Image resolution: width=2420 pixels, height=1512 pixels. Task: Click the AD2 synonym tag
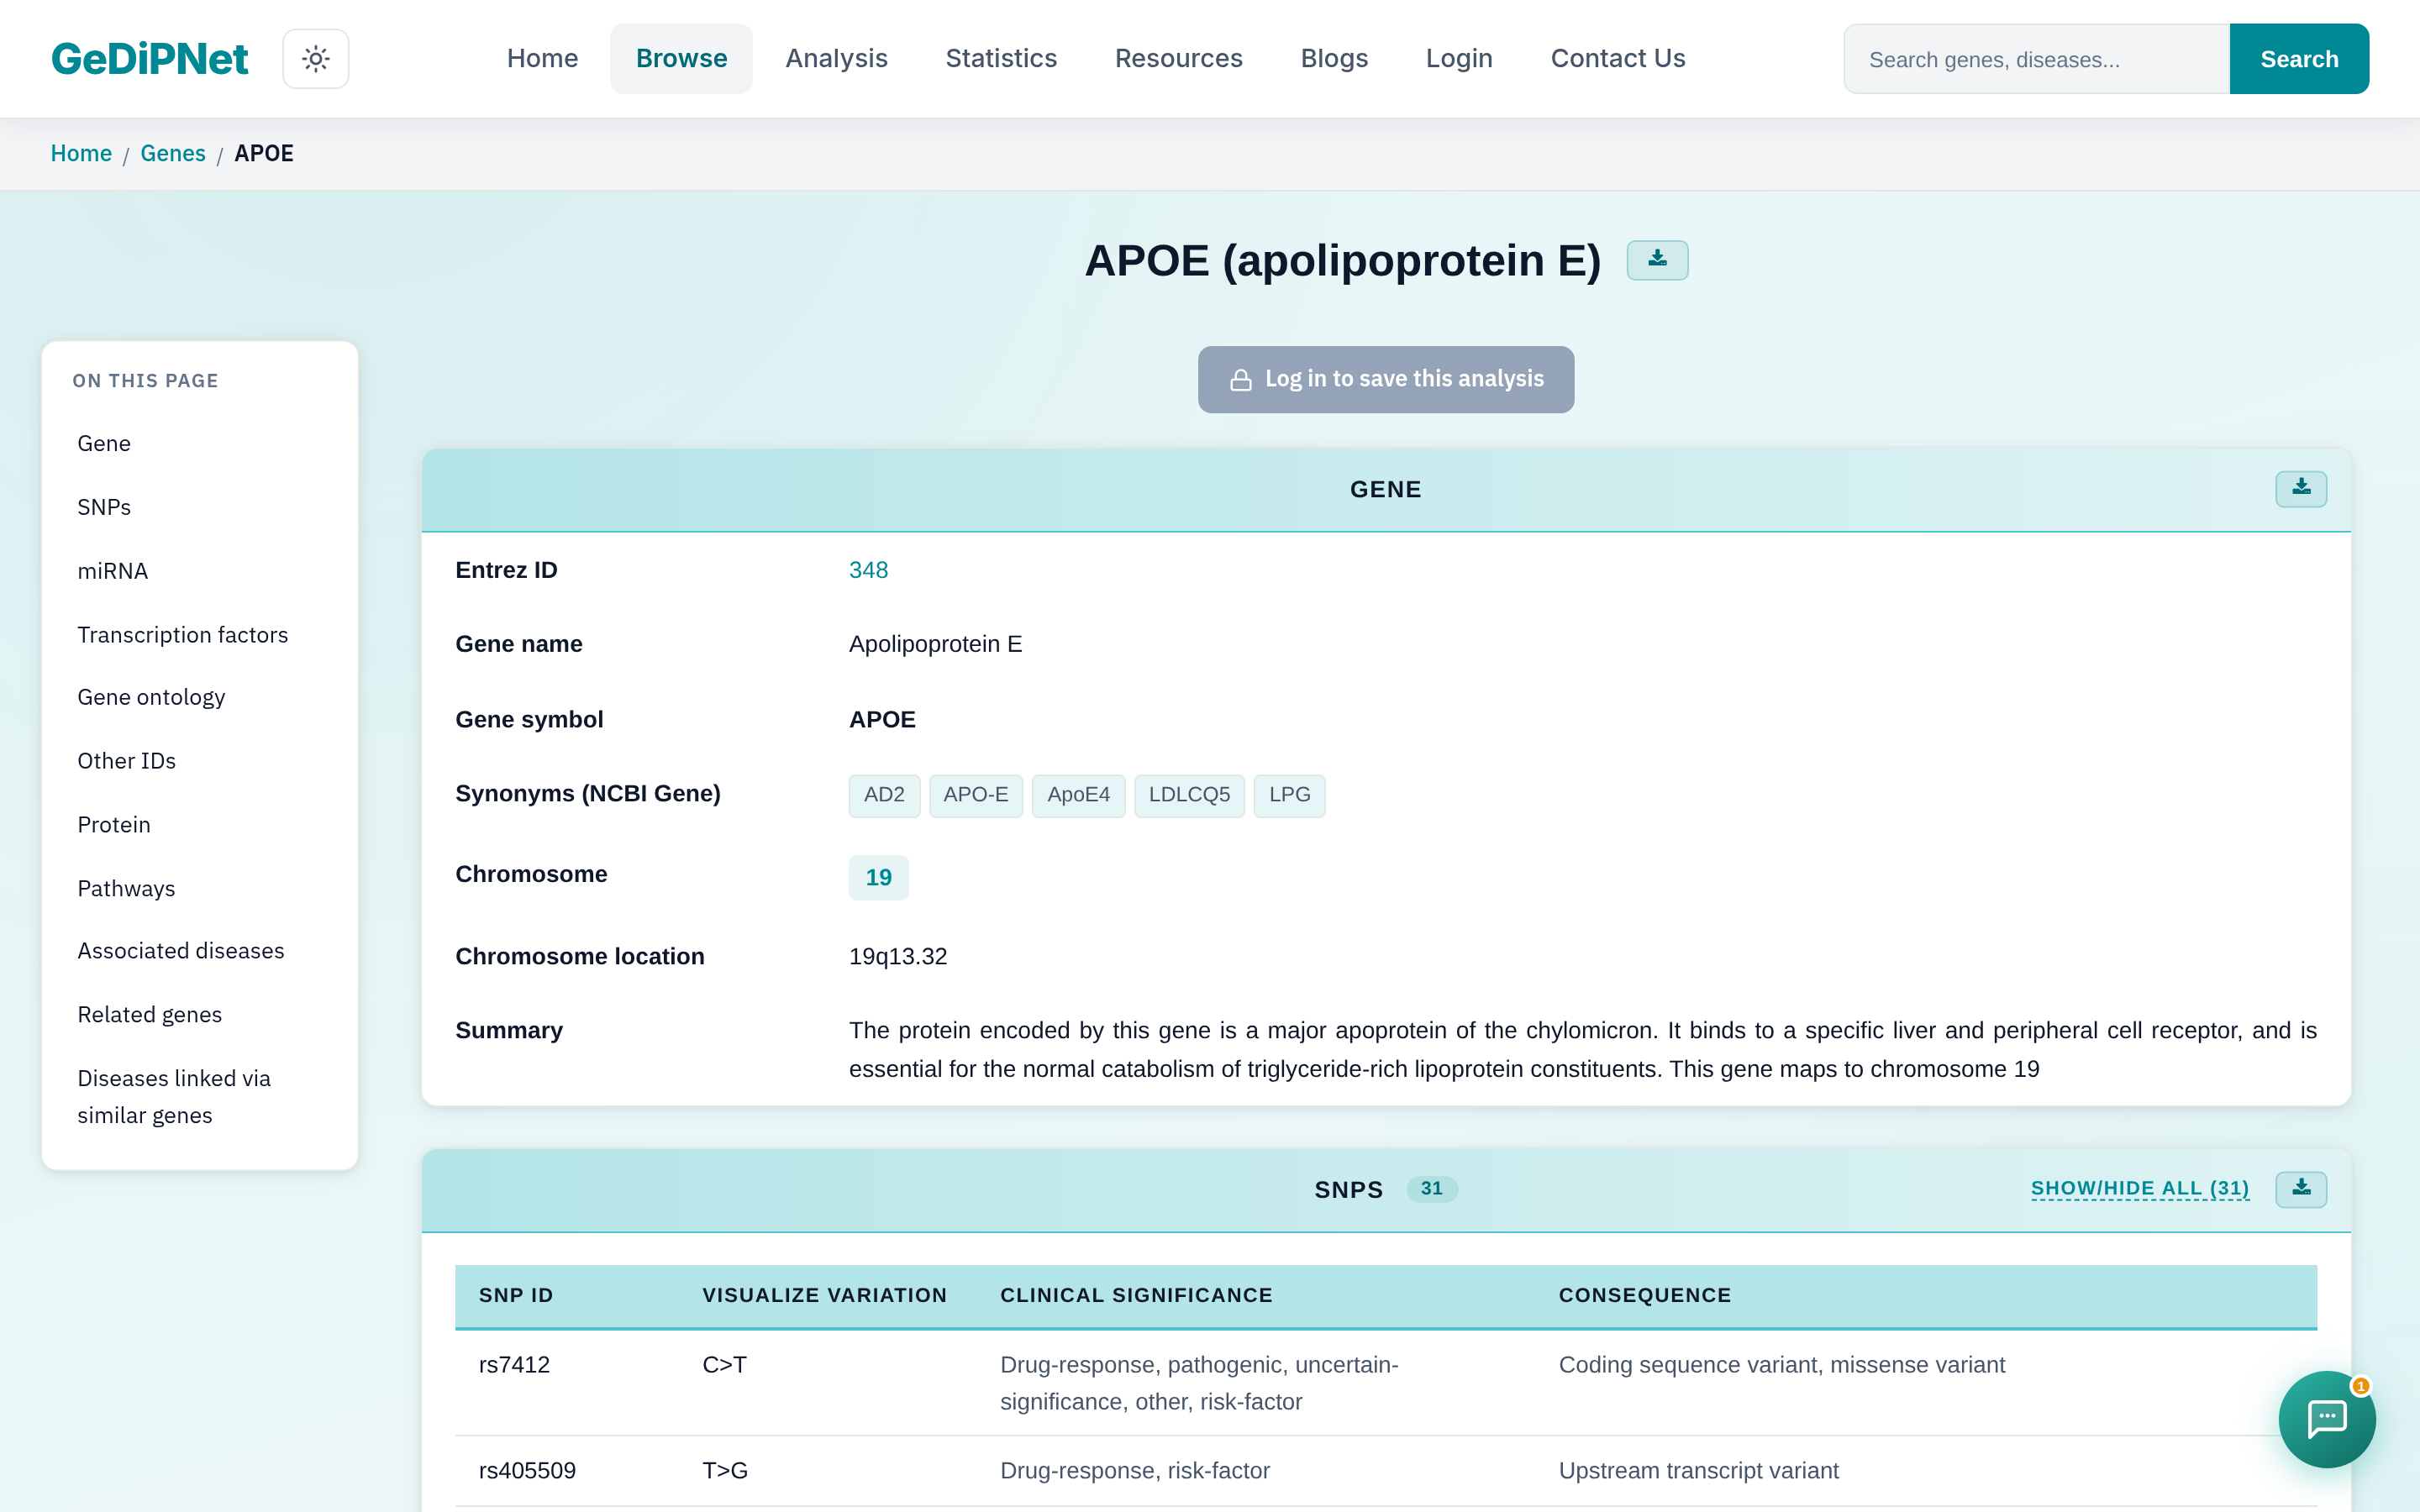[x=884, y=795]
